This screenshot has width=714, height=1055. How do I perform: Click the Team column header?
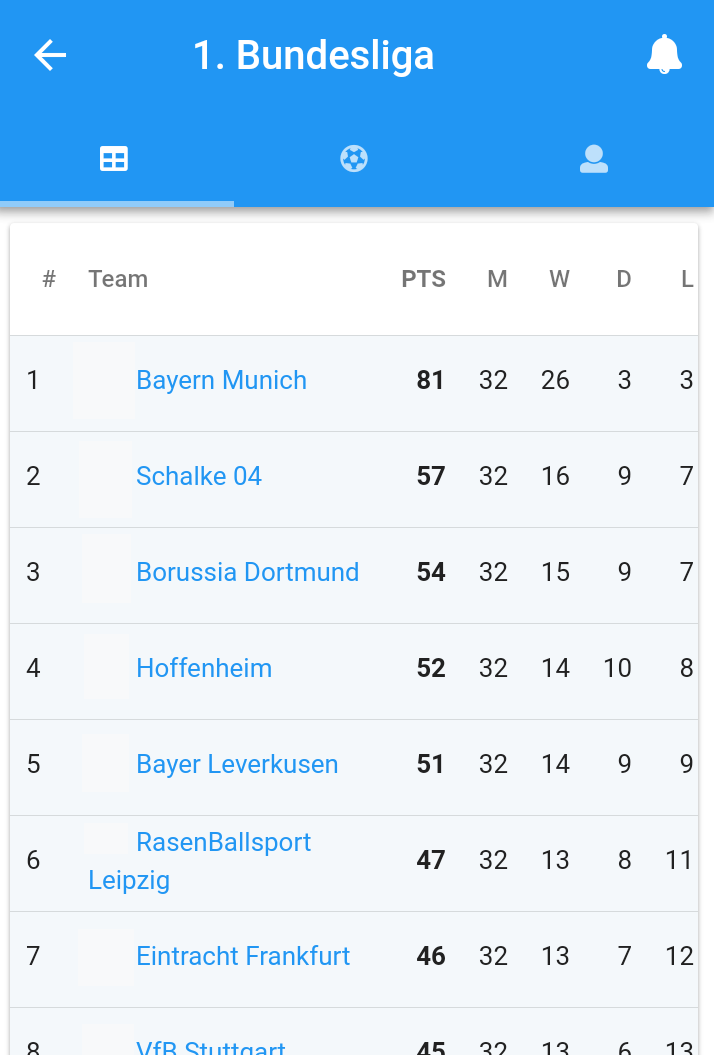click(x=118, y=279)
